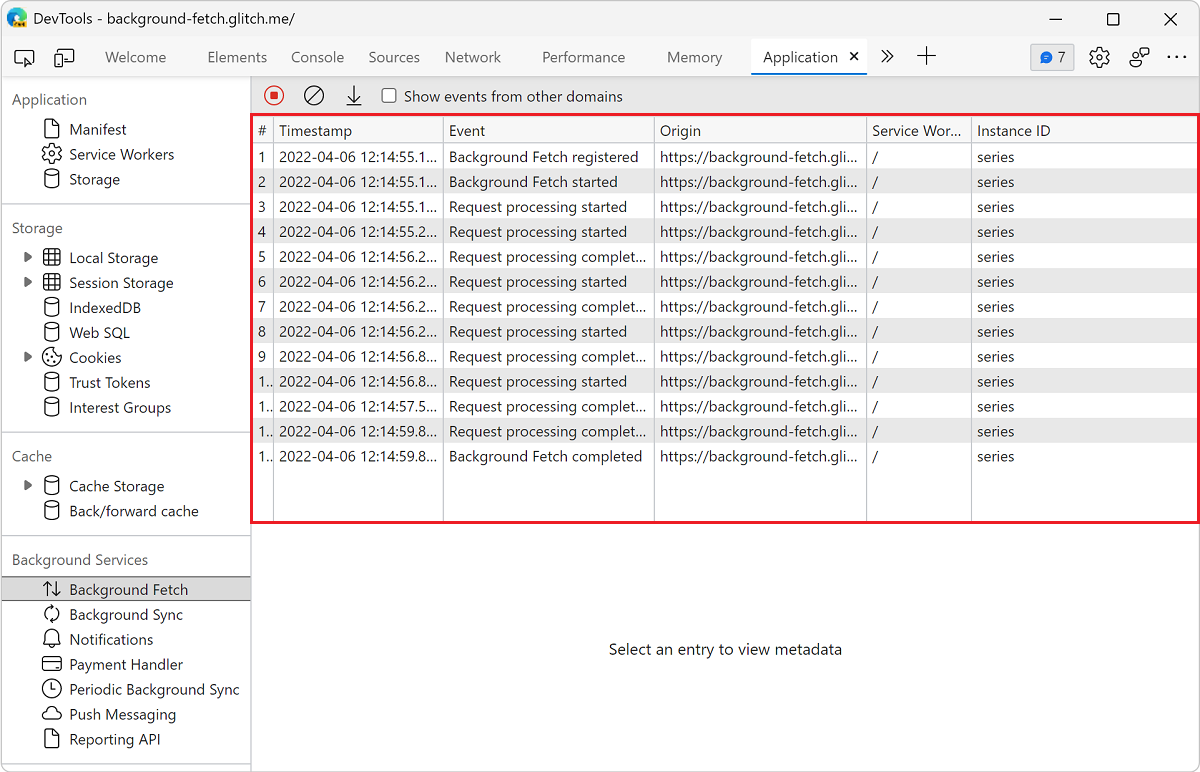Select the Push Messaging service
The height and width of the screenshot is (772, 1200).
121,714
